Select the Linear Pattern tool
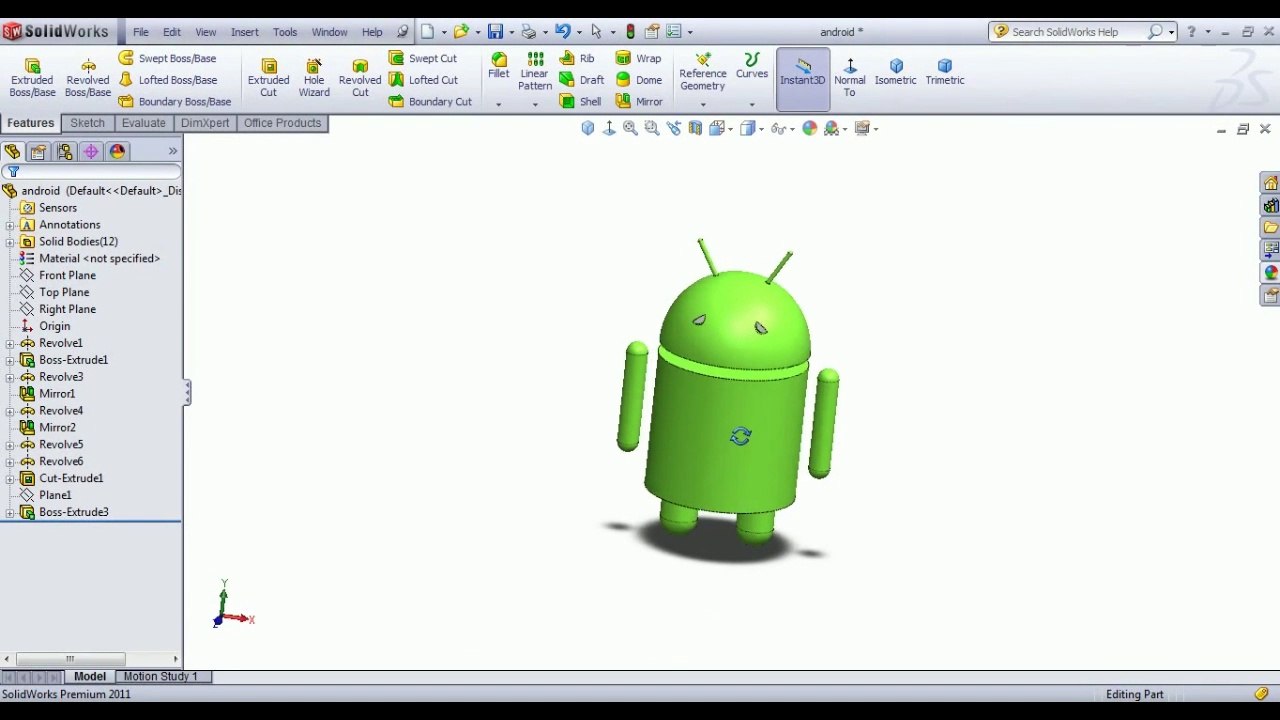The width and height of the screenshot is (1280, 720). coord(535,72)
